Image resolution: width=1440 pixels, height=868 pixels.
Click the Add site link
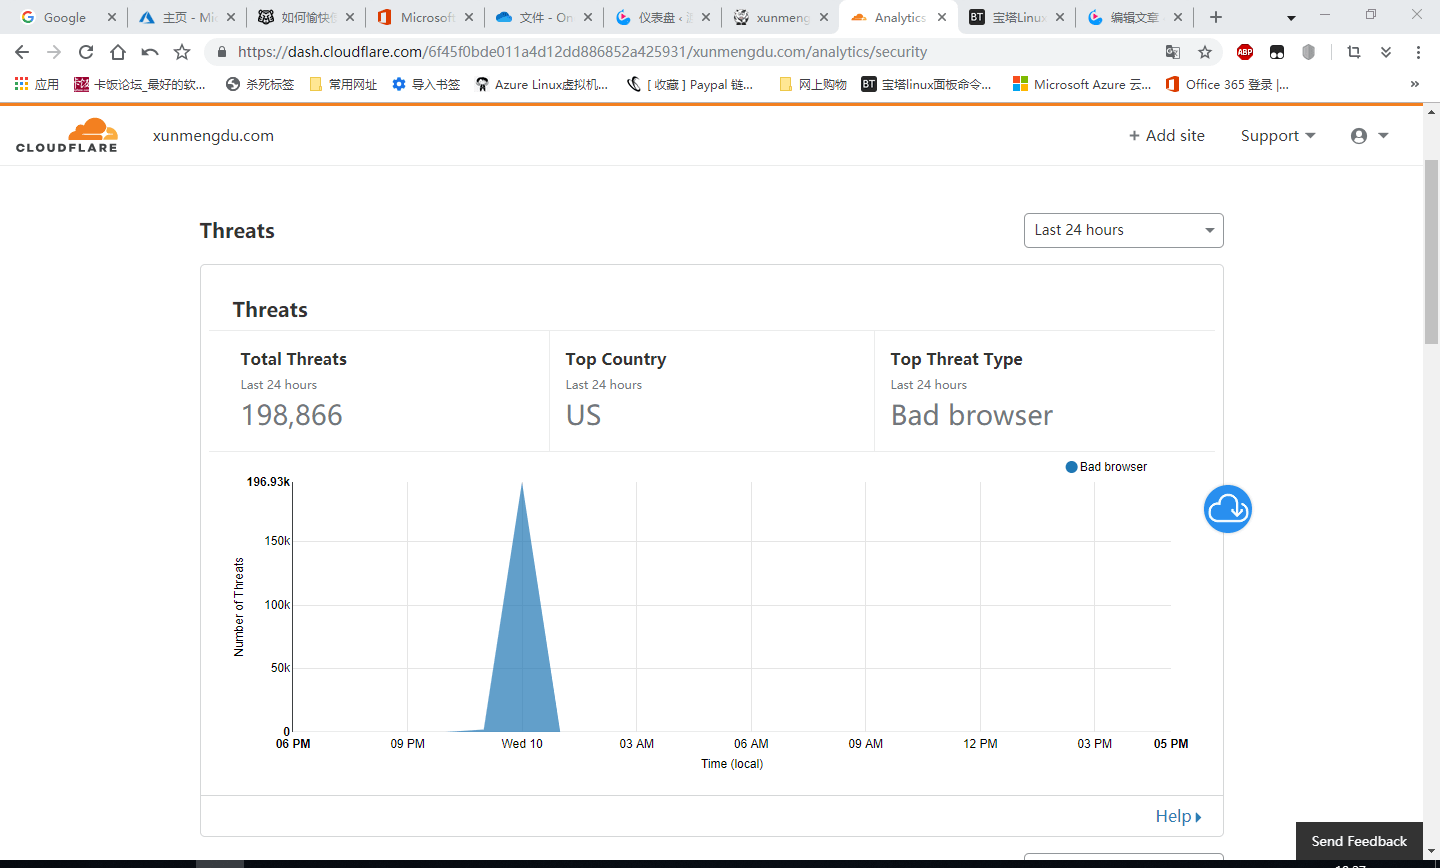1167,136
